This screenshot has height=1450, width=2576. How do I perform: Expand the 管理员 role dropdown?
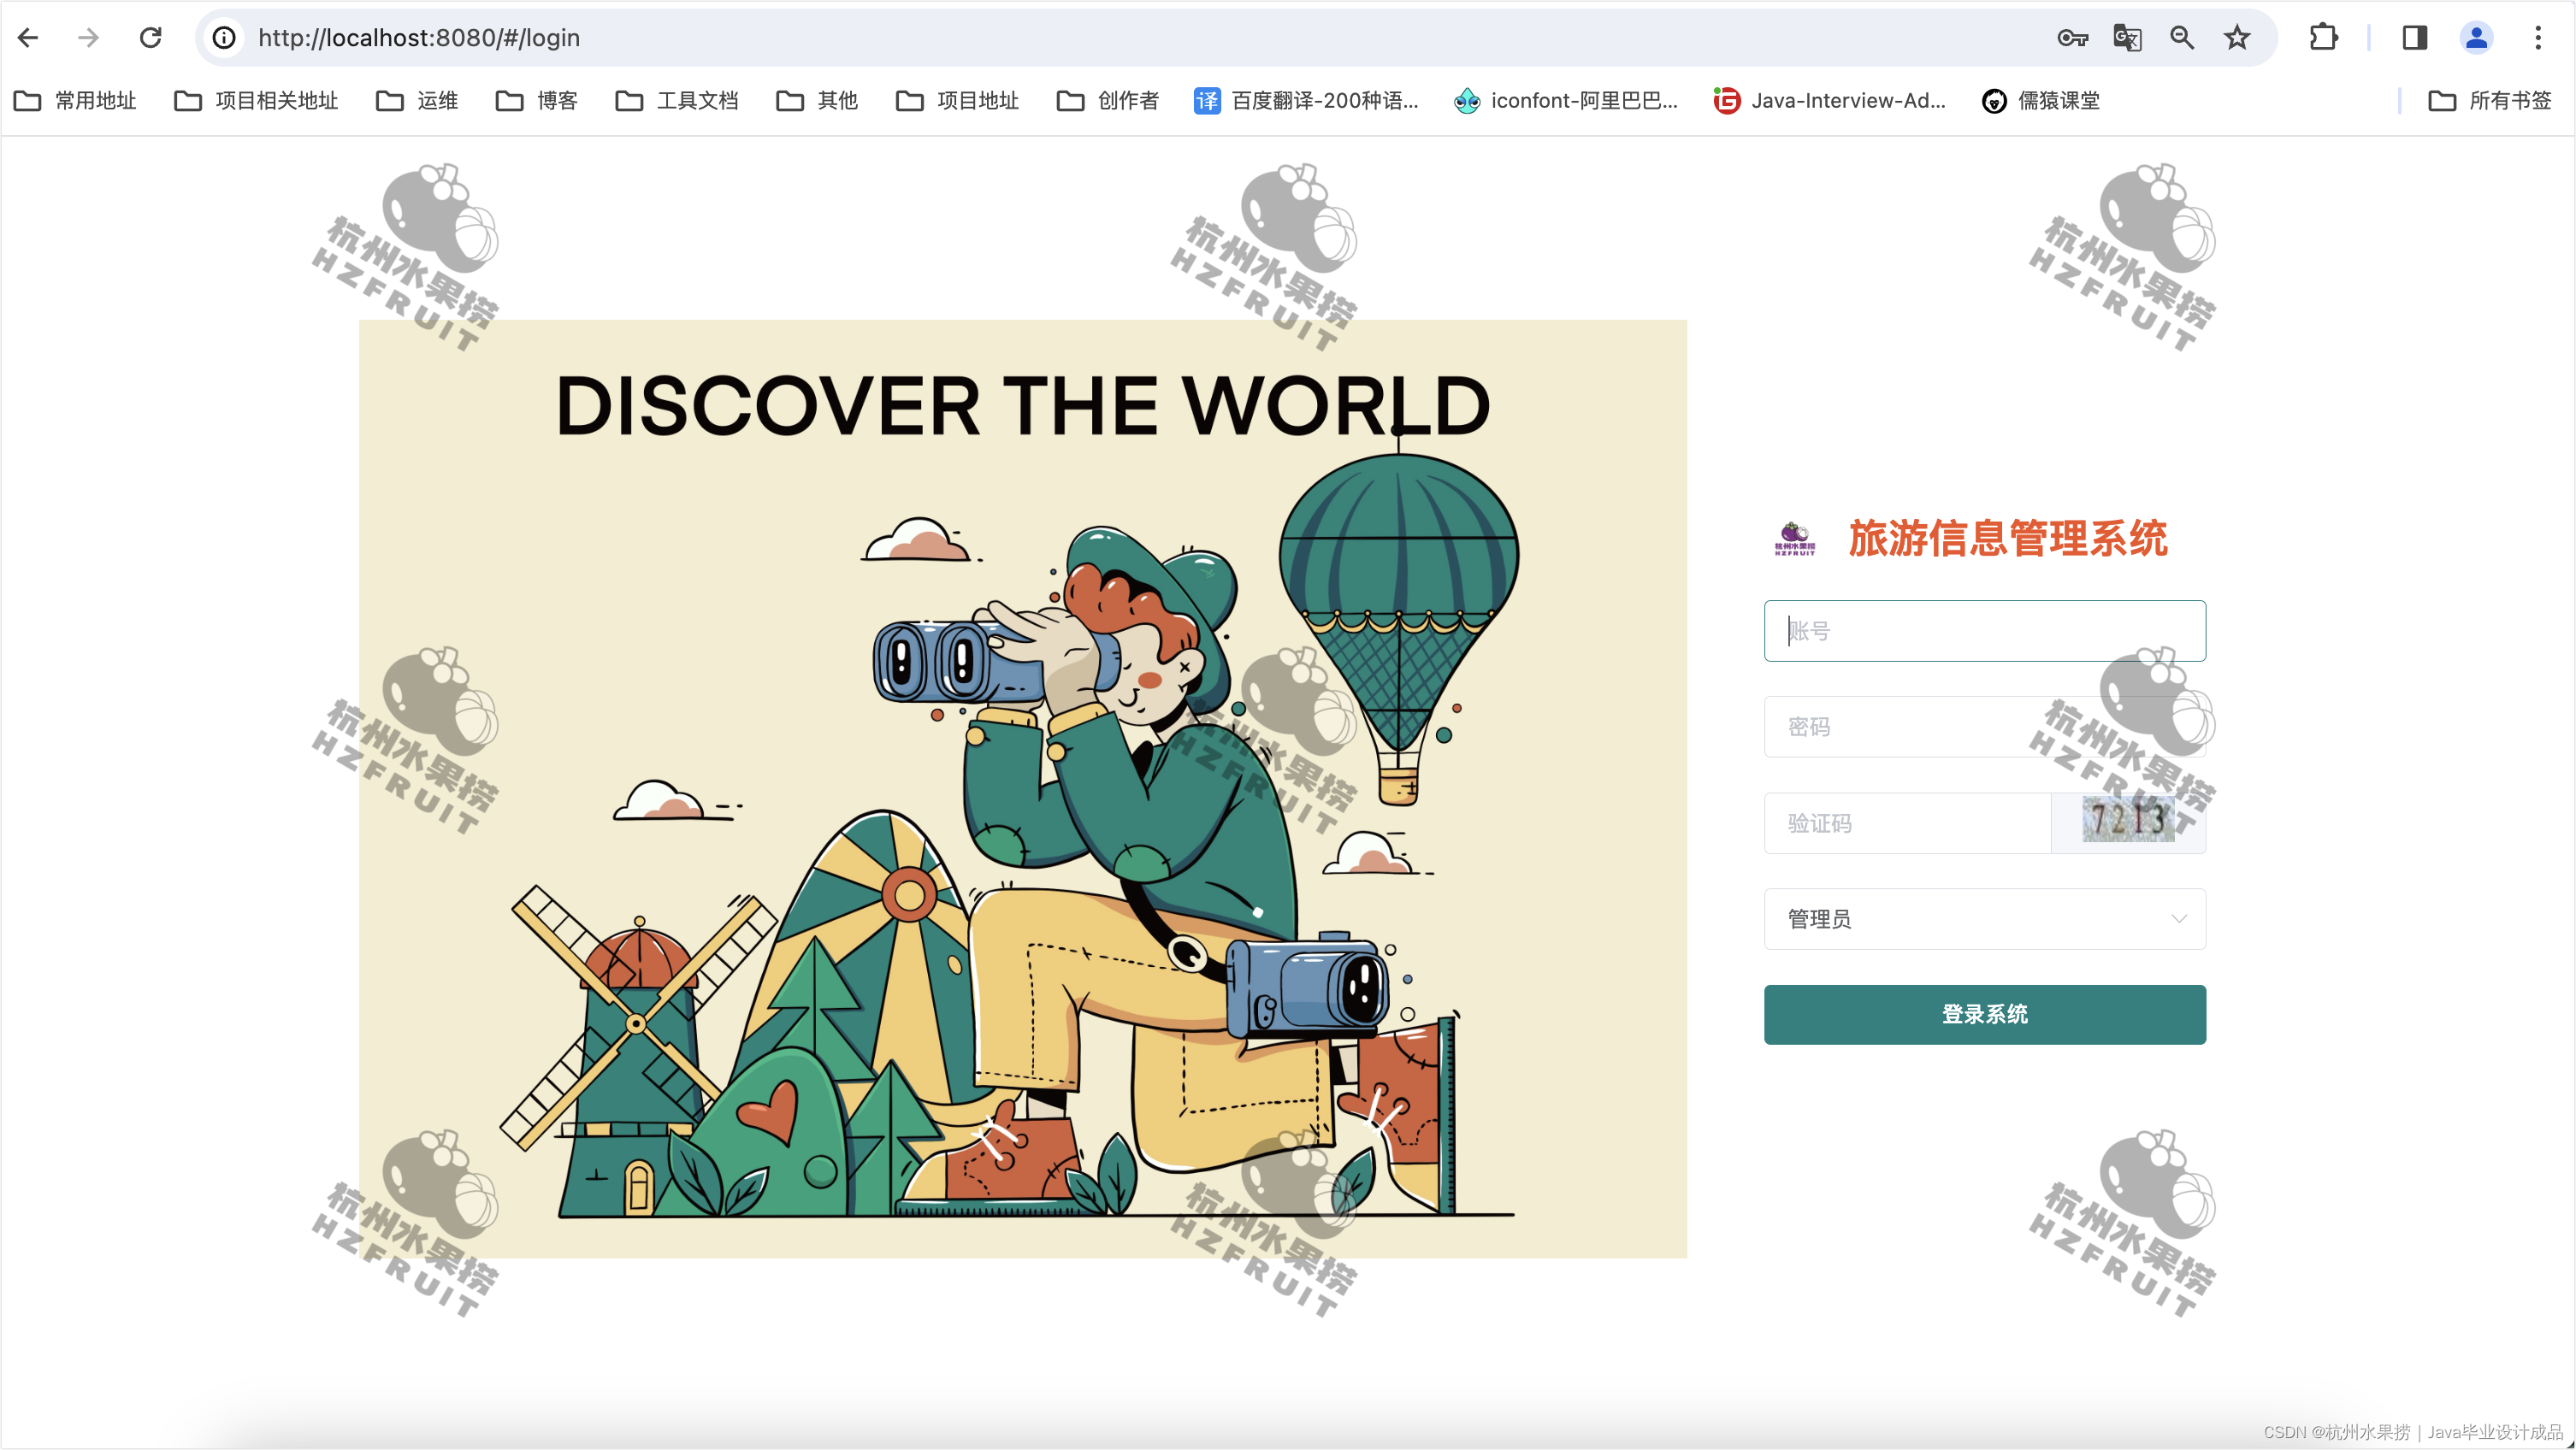[1984, 918]
